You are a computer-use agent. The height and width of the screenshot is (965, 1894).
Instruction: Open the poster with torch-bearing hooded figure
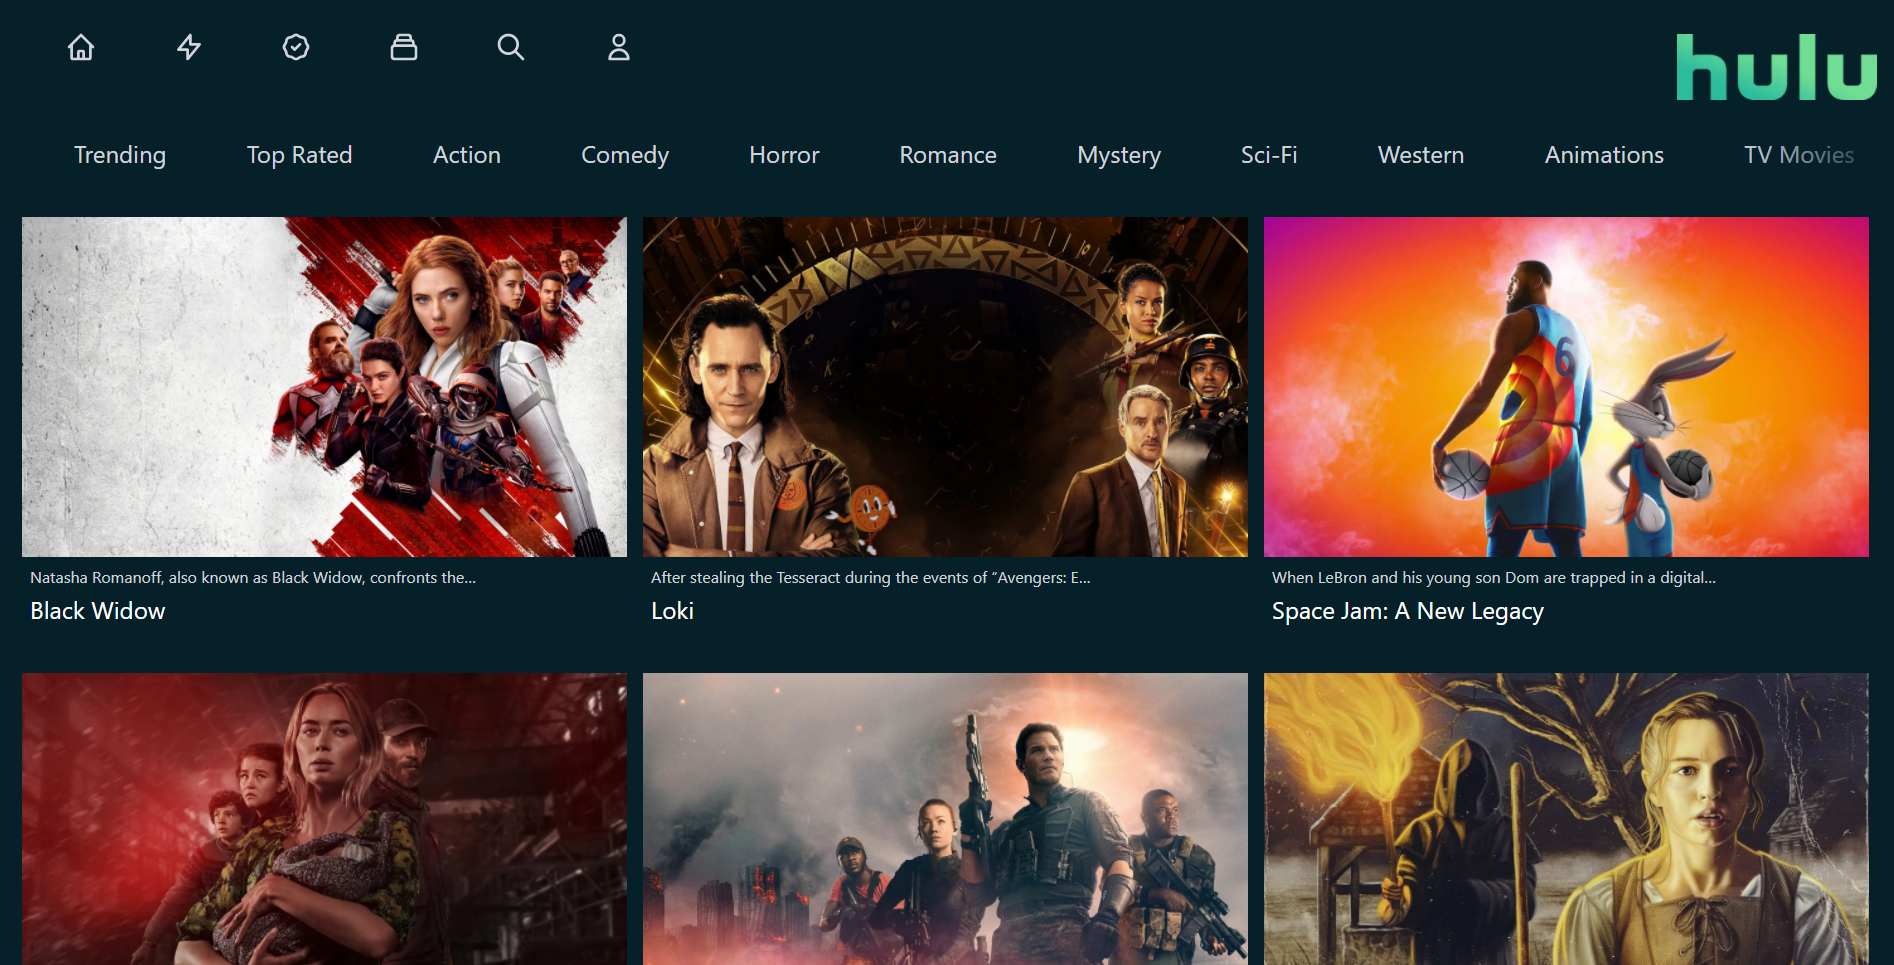(1566, 819)
